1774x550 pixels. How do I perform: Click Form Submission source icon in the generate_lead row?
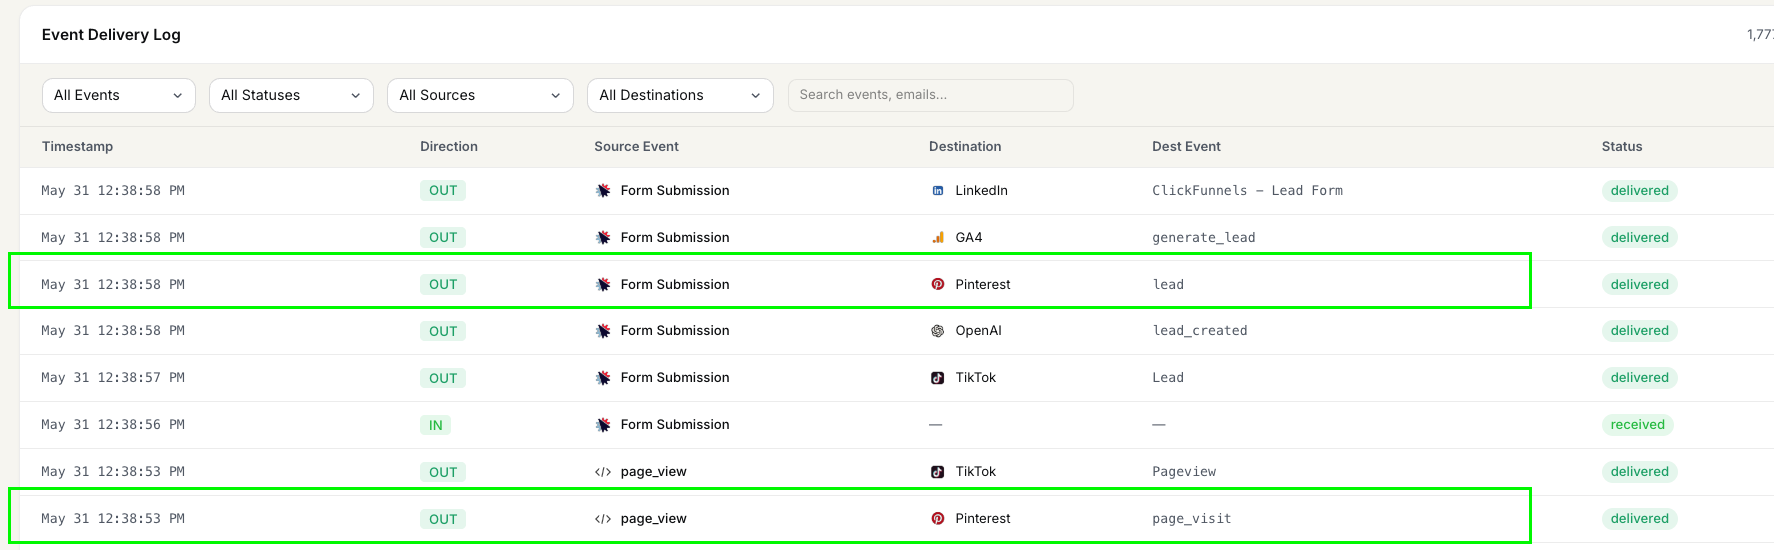[x=603, y=238]
